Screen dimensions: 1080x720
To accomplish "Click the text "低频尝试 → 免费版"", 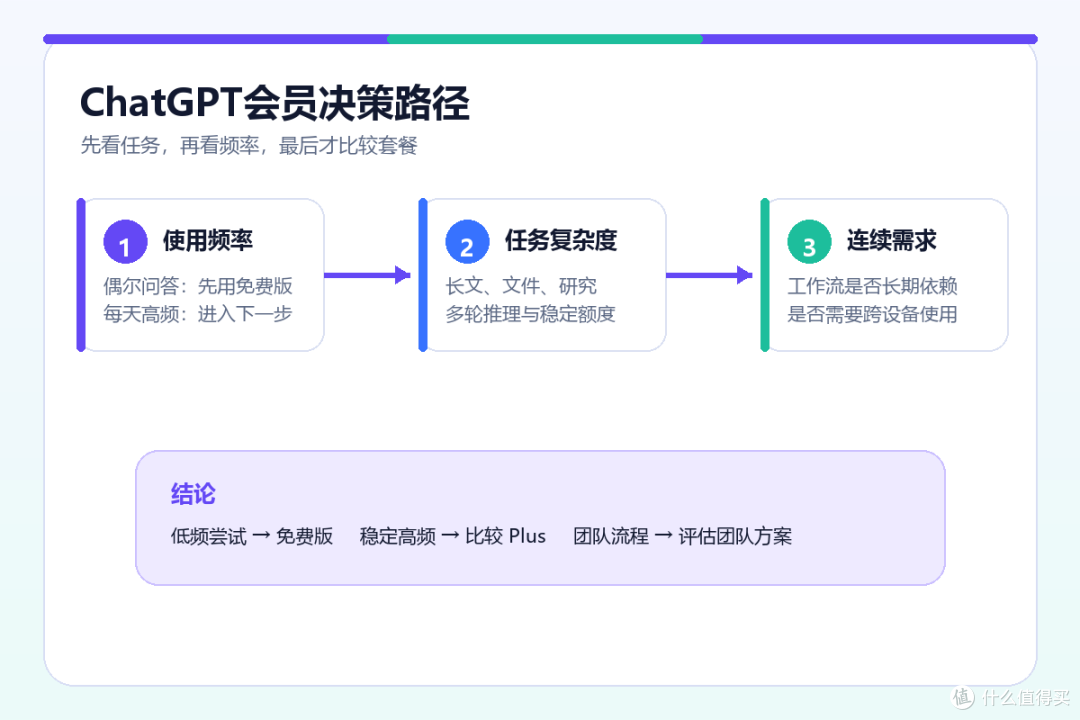I will point(251,536).
